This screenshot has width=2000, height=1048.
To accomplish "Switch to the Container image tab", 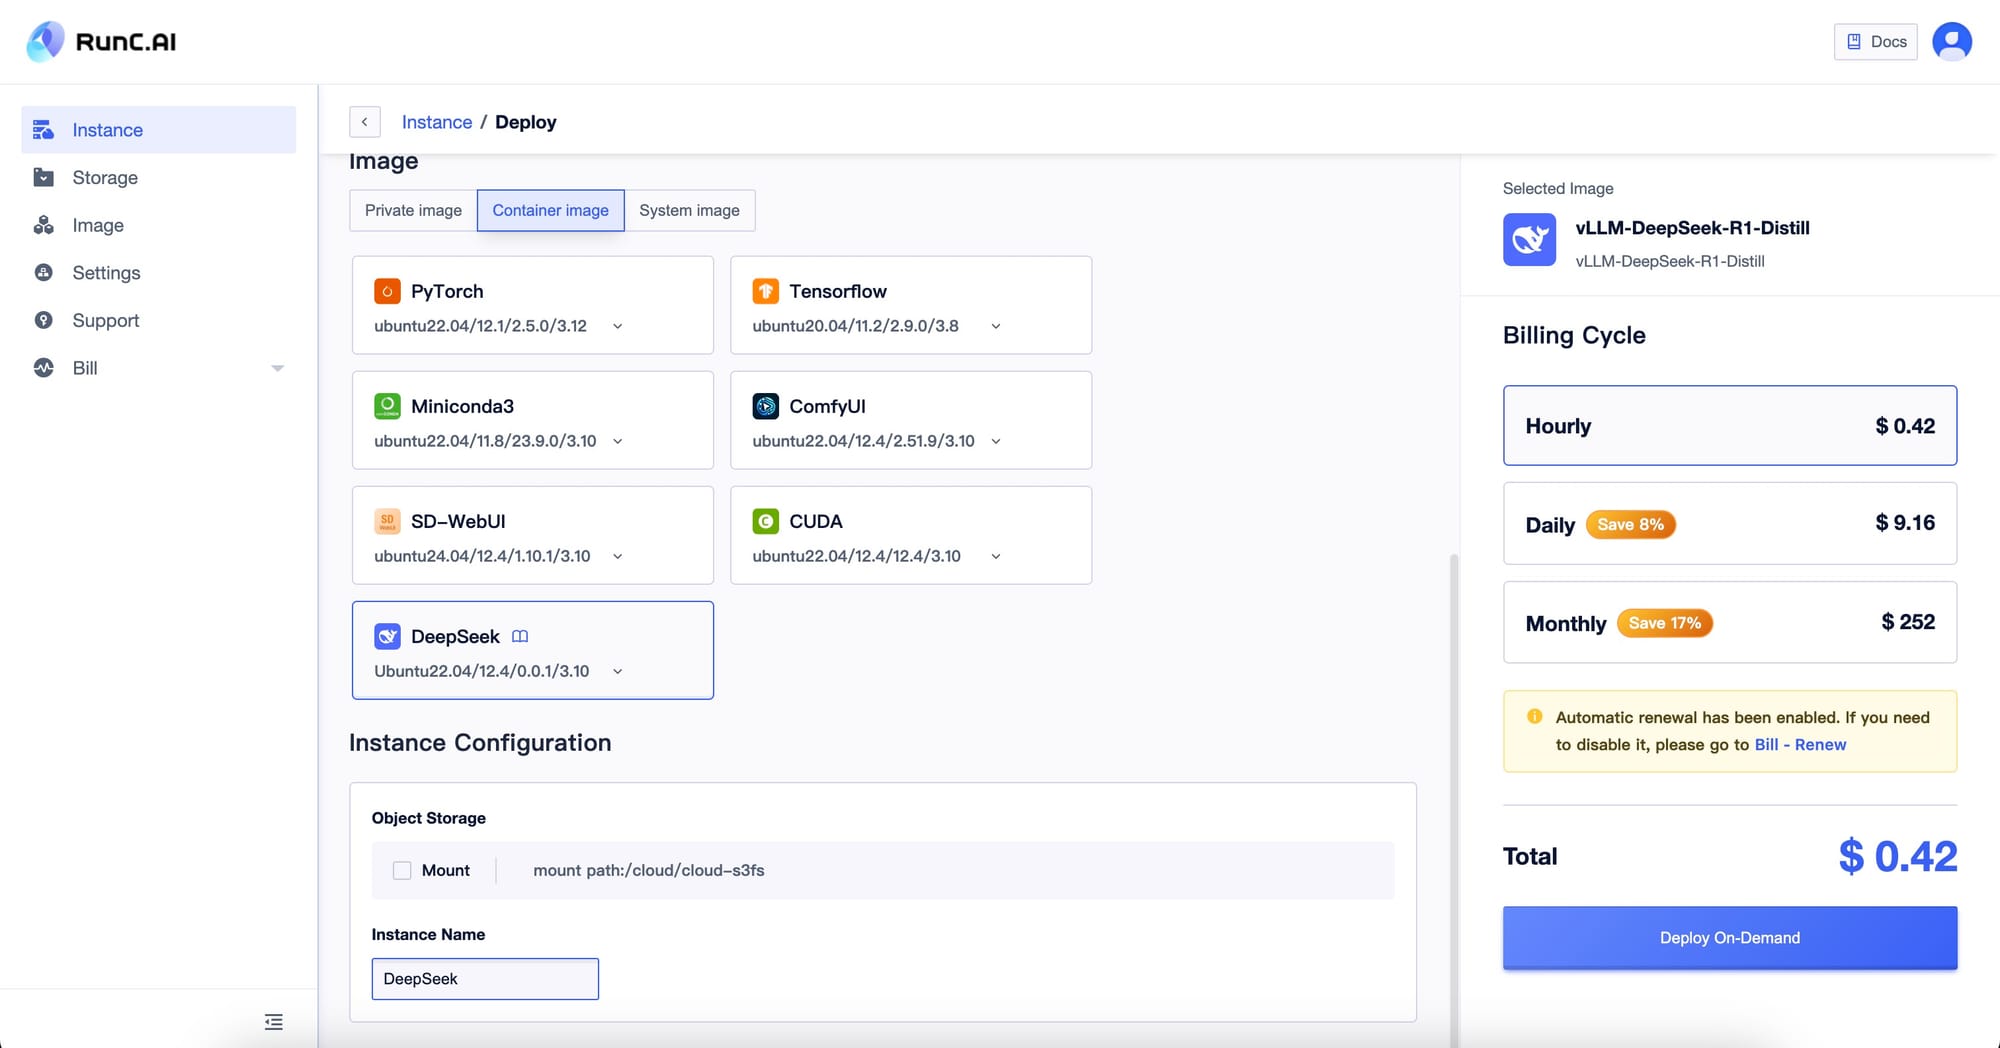I will pyautogui.click(x=550, y=210).
